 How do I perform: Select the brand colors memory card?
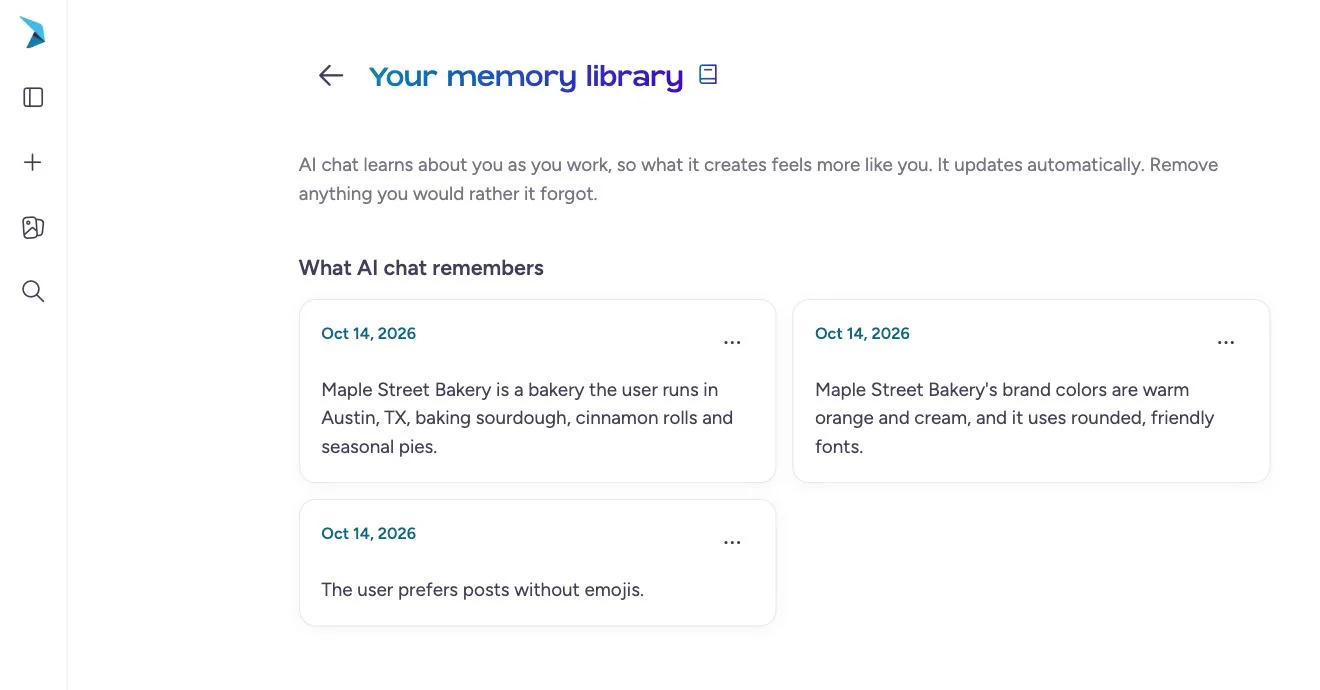pyautogui.click(x=1031, y=391)
